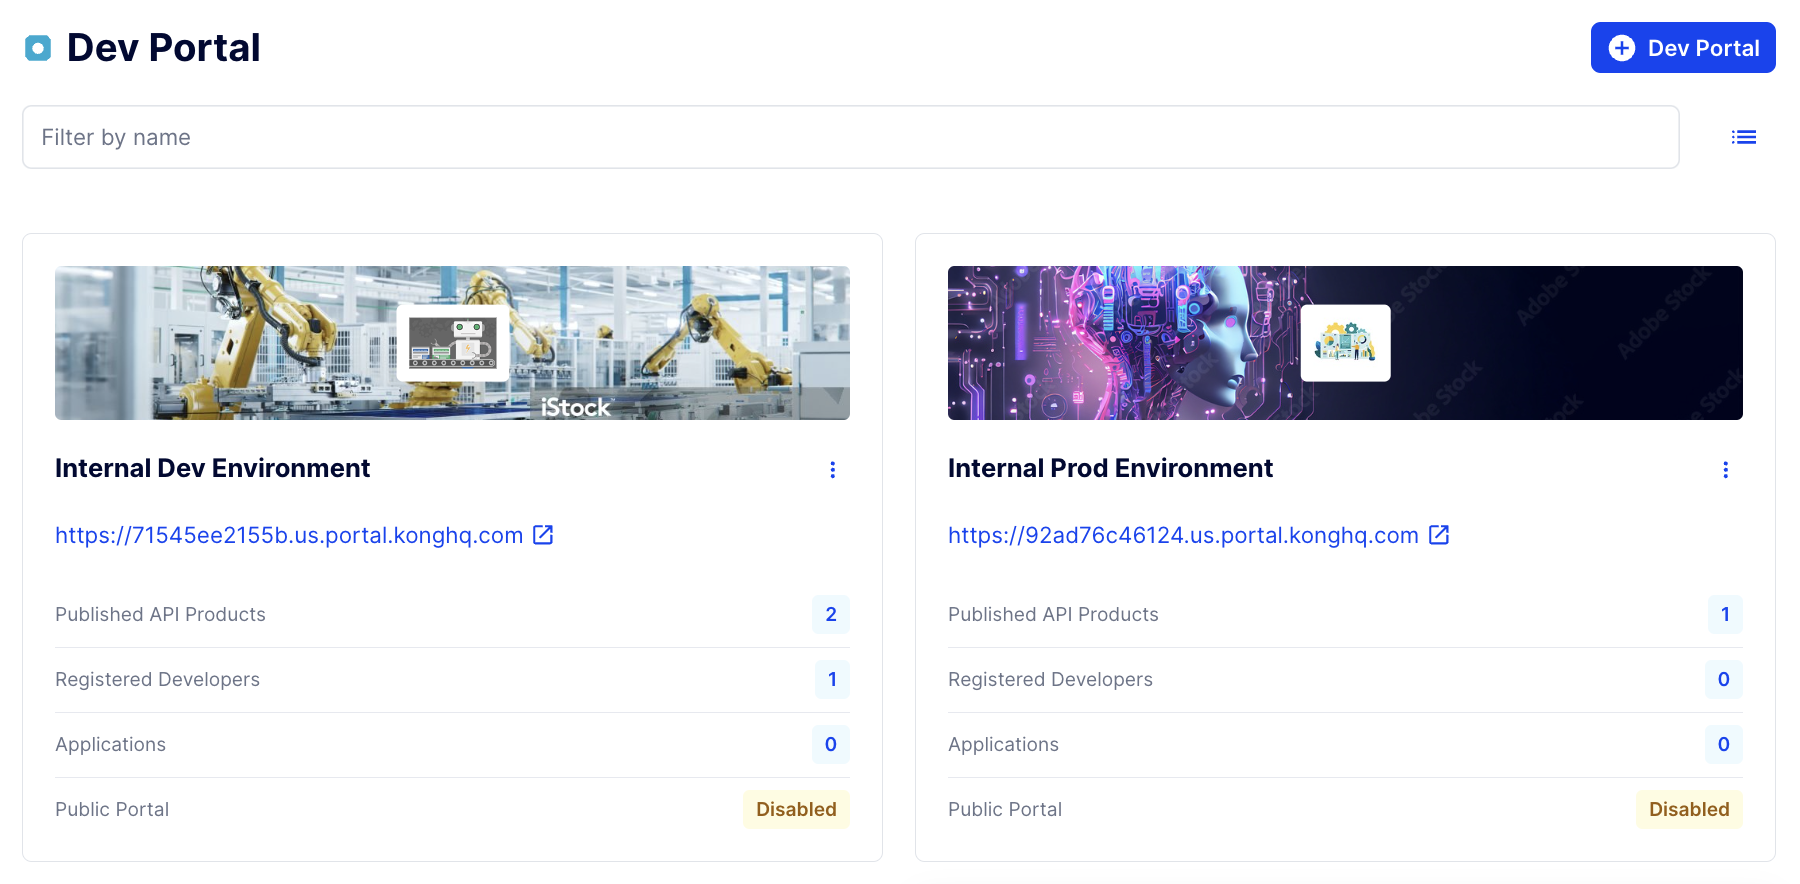Viewport: 1800px width, 884px height.
Task: Click Disabled badge on Internal Dev Public Portal
Action: click(796, 809)
